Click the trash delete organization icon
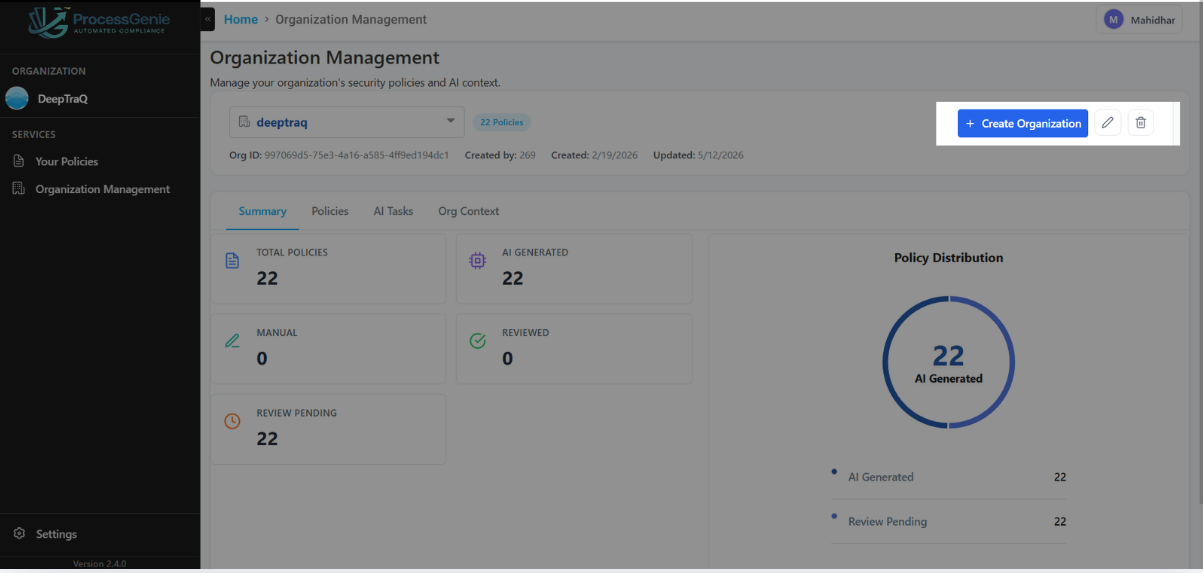This screenshot has height=573, width=1203. coord(1141,123)
